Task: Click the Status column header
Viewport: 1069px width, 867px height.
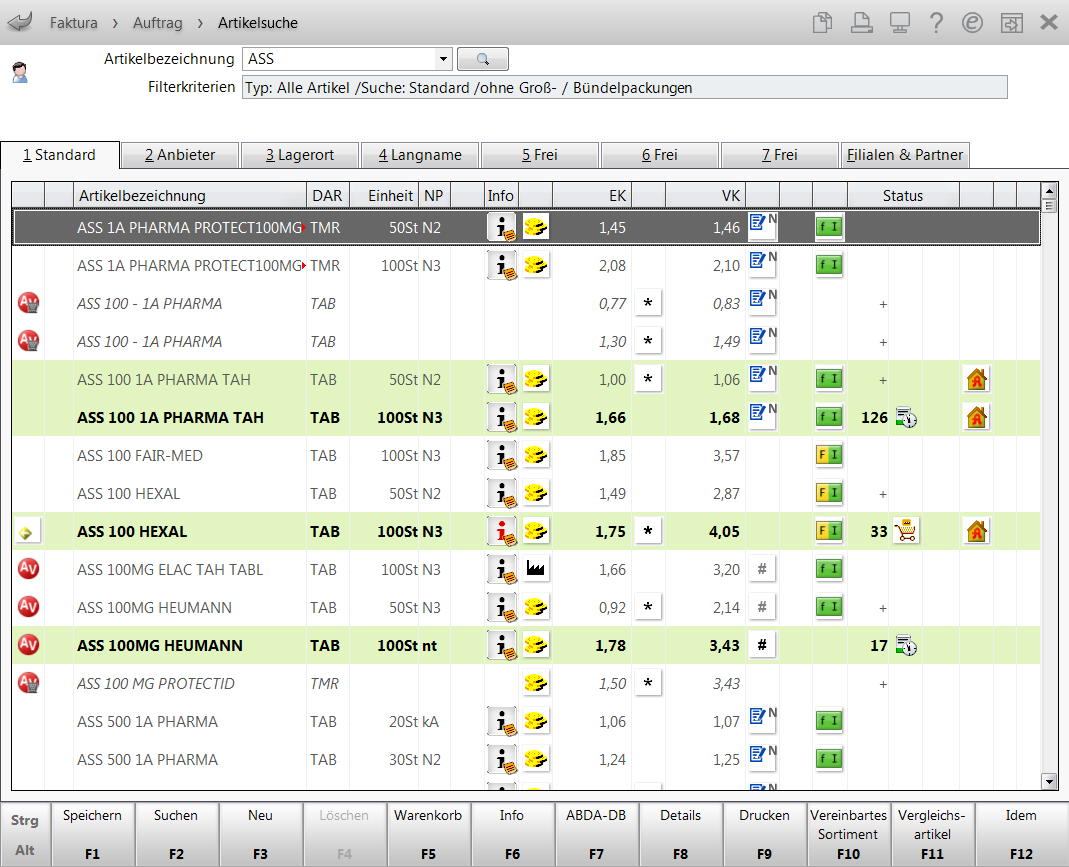Action: 903,196
